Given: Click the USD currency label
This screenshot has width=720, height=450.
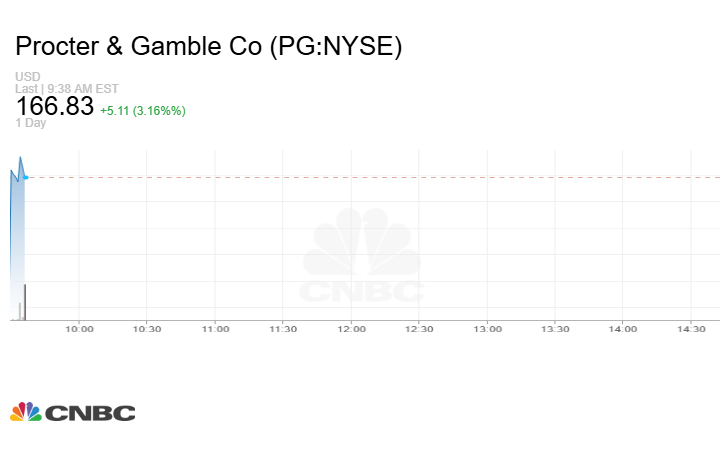Looking at the screenshot, I should [27, 77].
